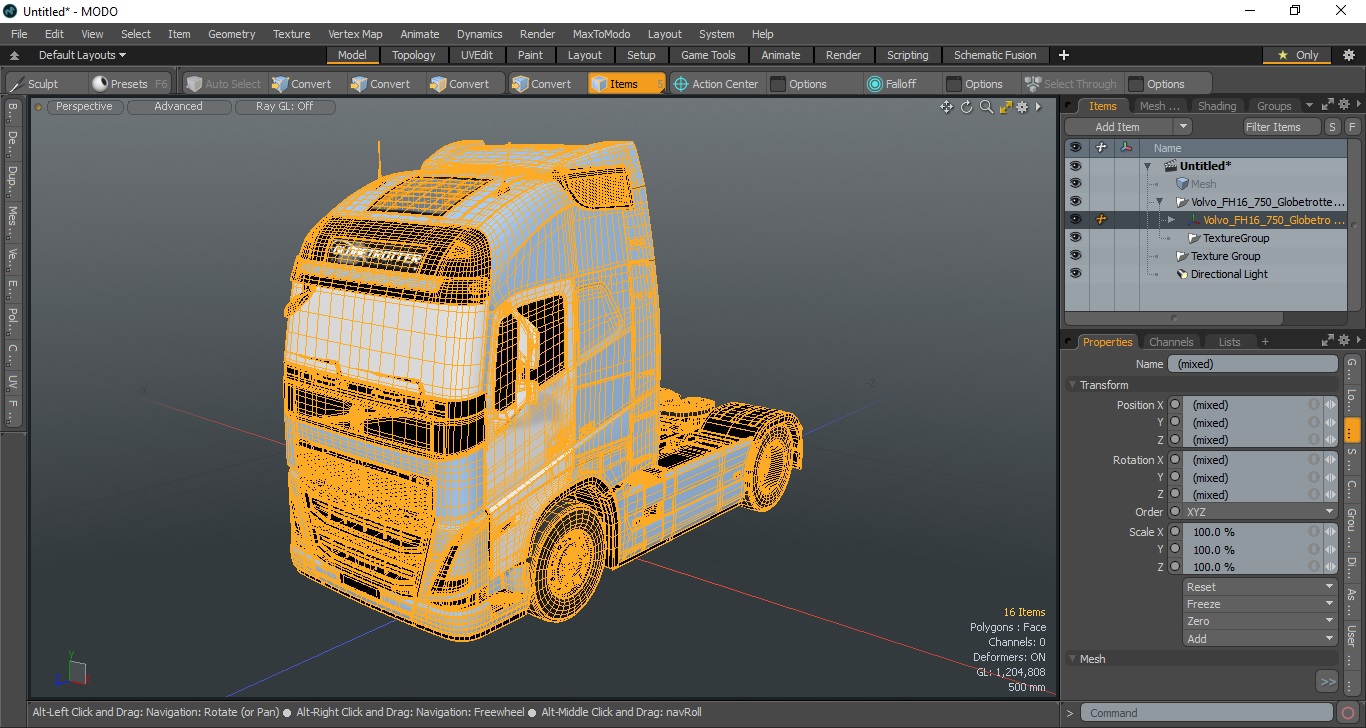Click the S button next to Filter Items
The width and height of the screenshot is (1366, 728).
coord(1332,127)
